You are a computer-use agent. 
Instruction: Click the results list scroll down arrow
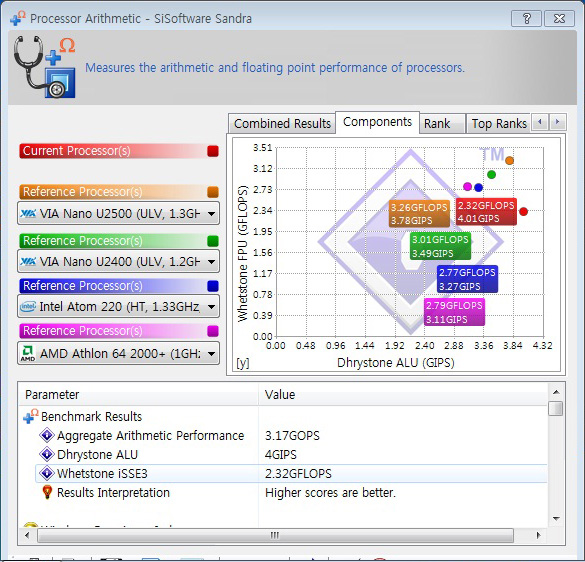click(x=556, y=519)
